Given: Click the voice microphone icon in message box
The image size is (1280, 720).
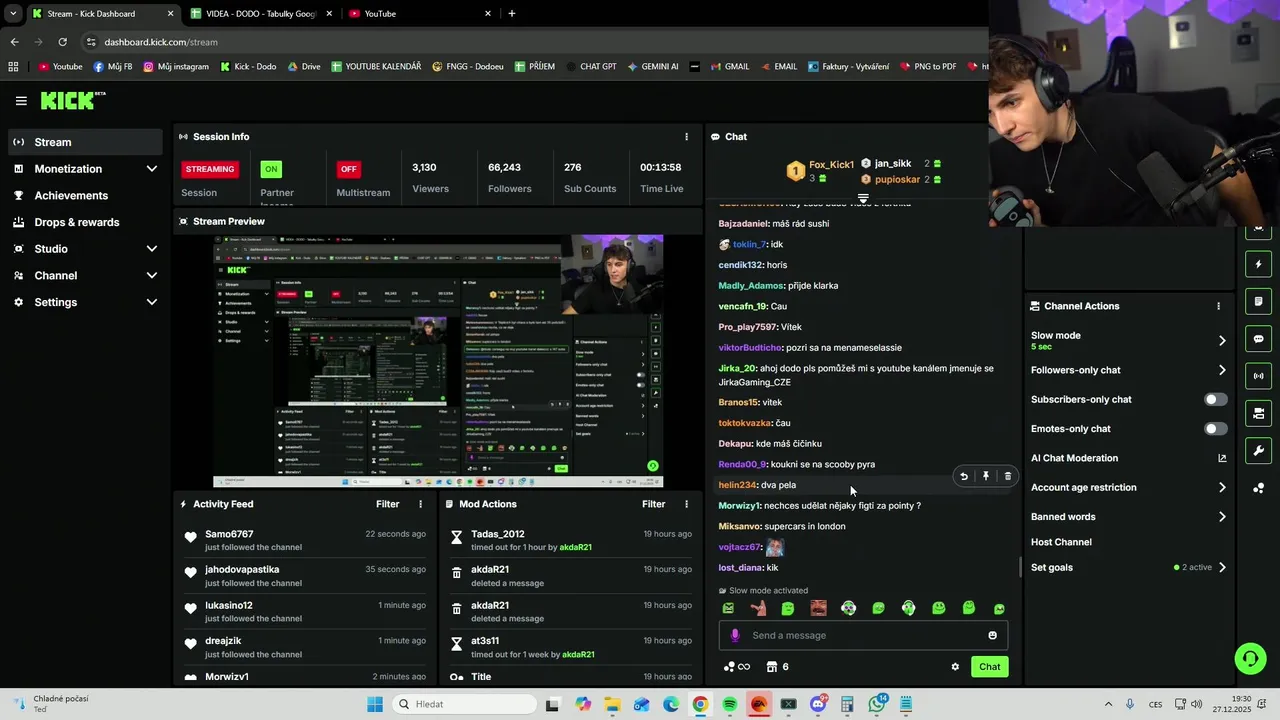Looking at the screenshot, I should (735, 635).
